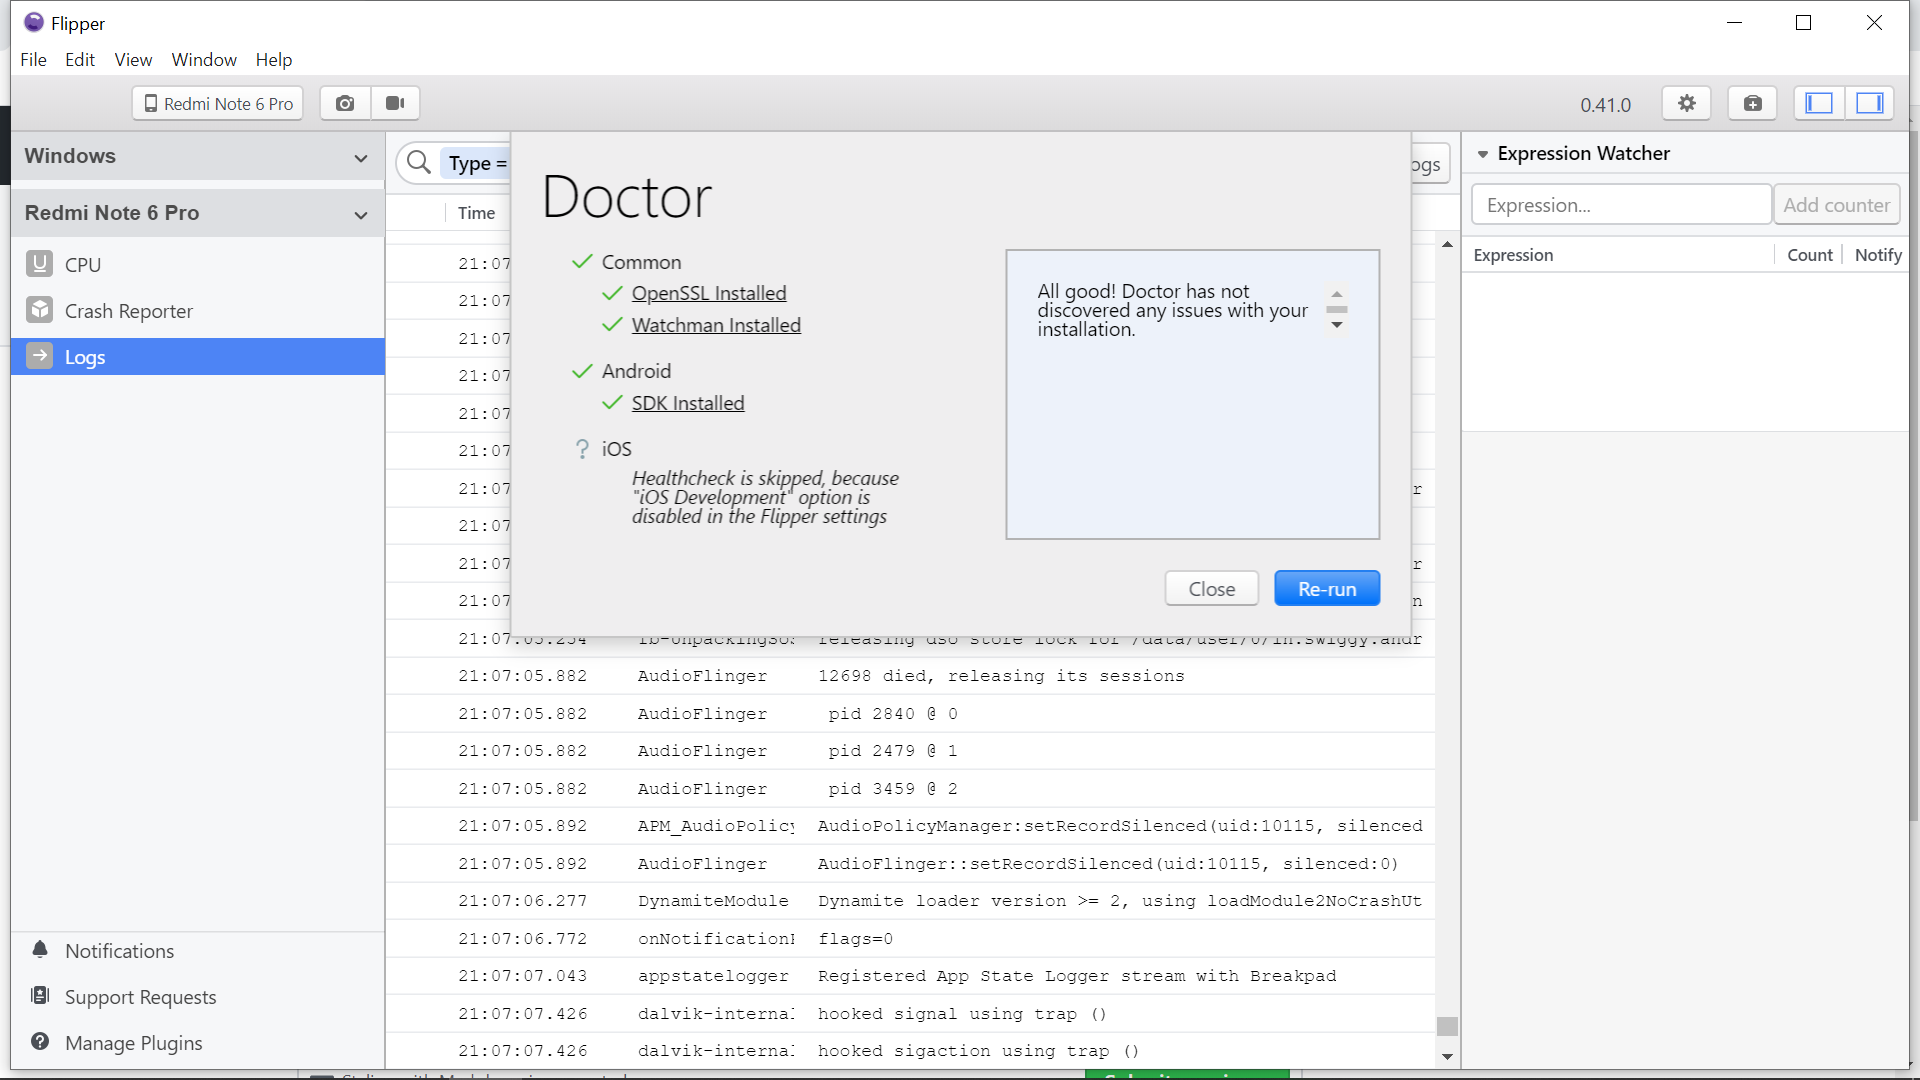Take a device screenshot with the camera icon
Viewport: 1920px width, 1080px height.
pos(345,103)
